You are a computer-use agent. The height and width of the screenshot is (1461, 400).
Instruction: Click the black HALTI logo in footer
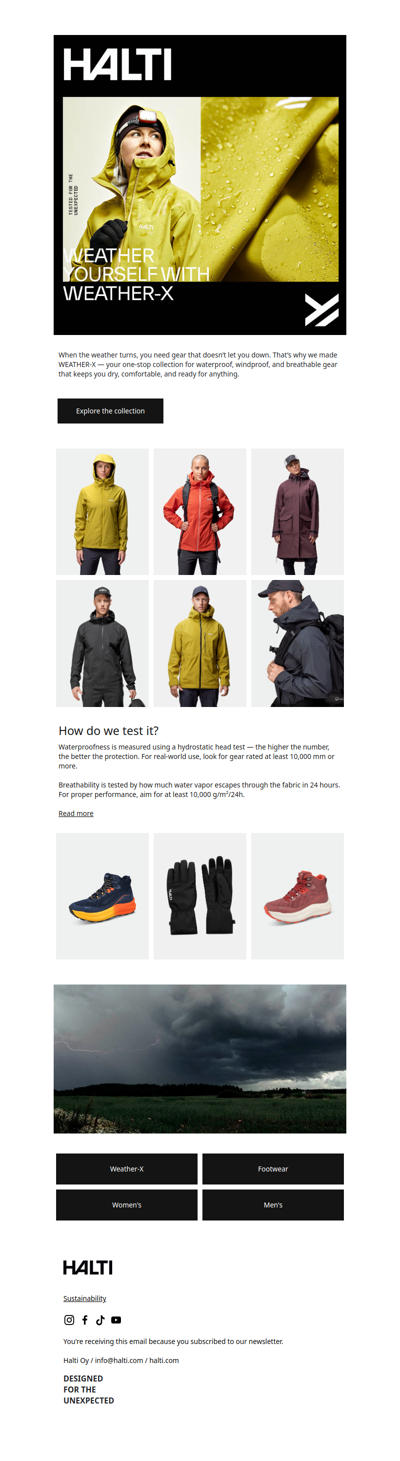(88, 1267)
